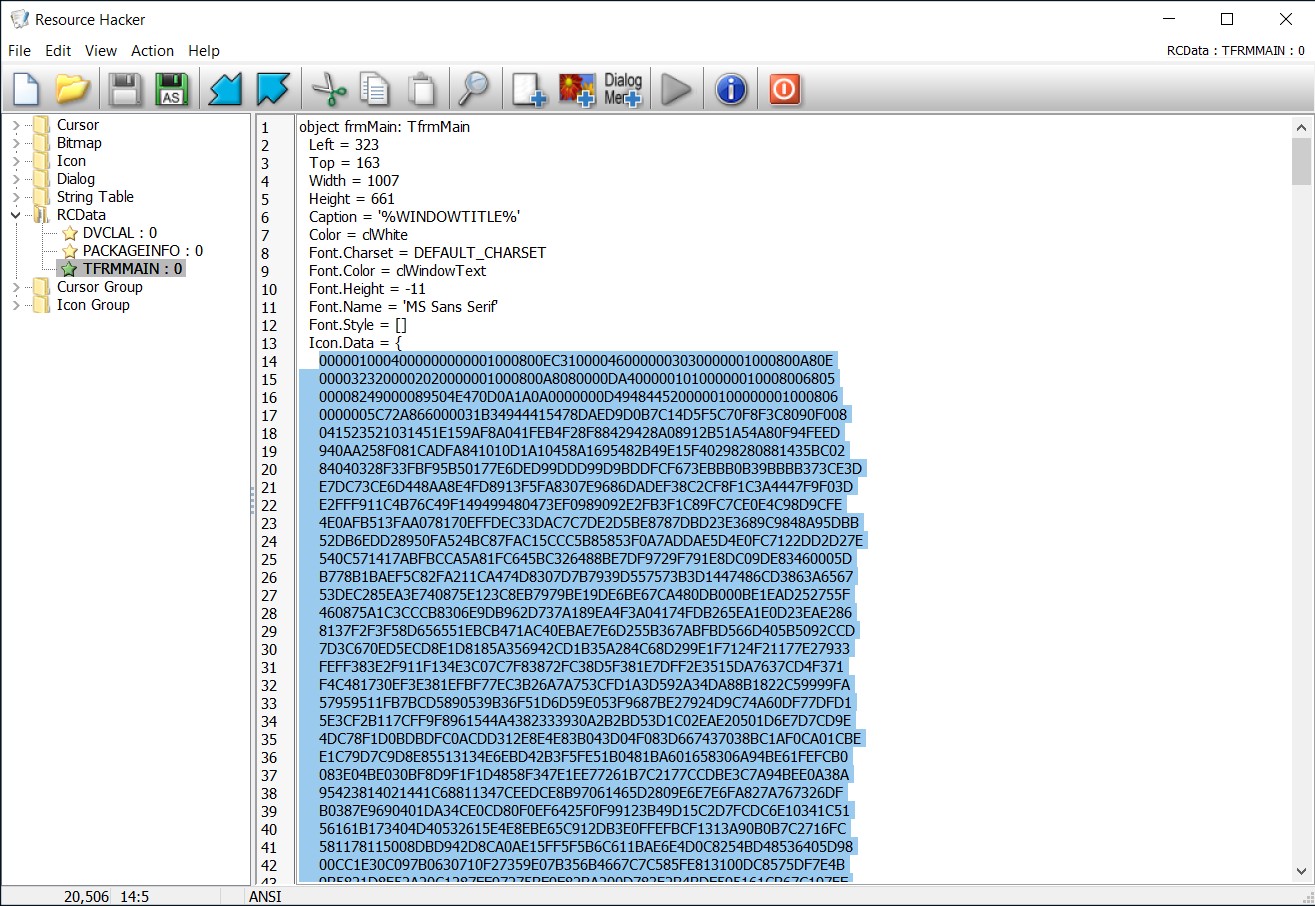This screenshot has width=1315, height=906.
Task: Click the green Save As floppy icon
Action: [171, 89]
